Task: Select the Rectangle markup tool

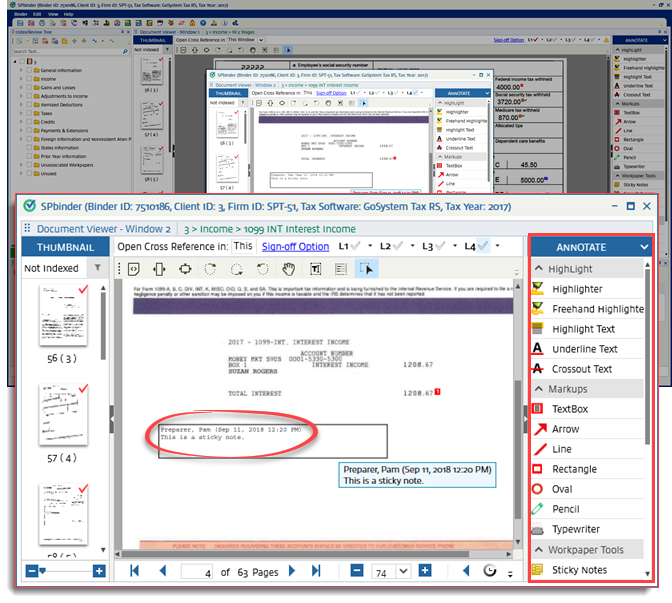Action: (x=574, y=469)
